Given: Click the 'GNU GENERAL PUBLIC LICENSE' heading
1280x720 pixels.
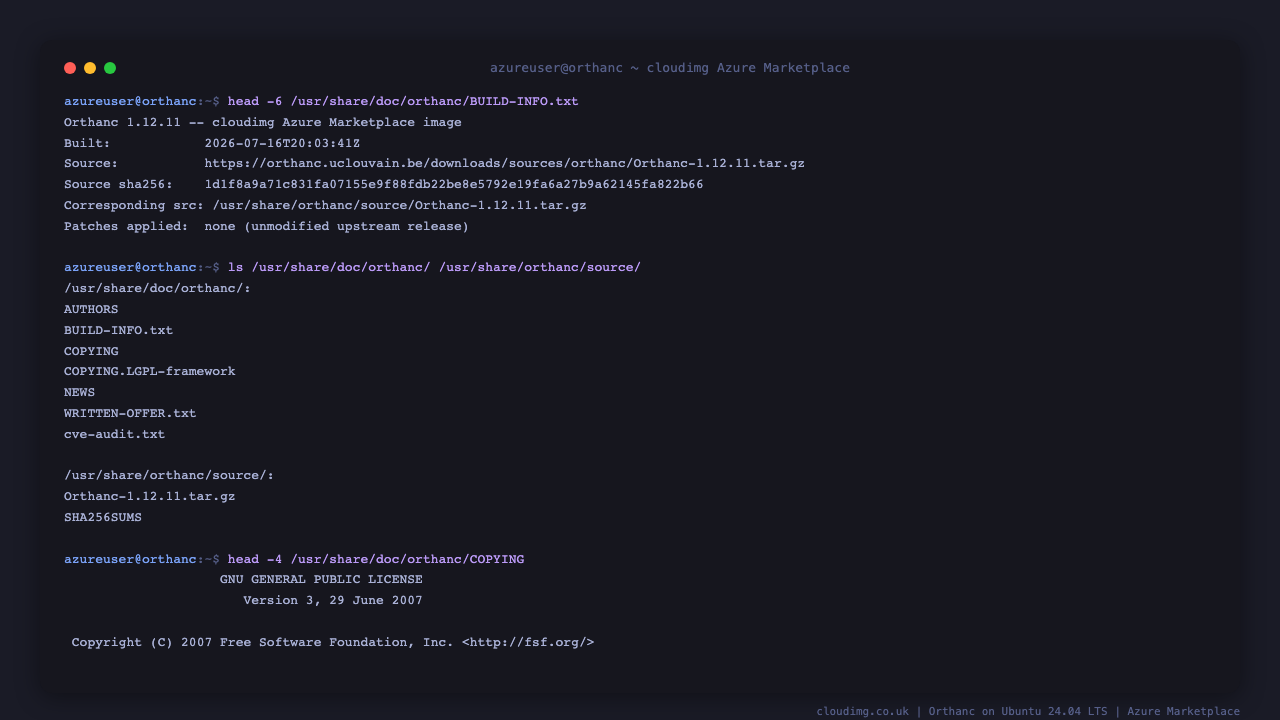Looking at the screenshot, I should click(321, 580).
